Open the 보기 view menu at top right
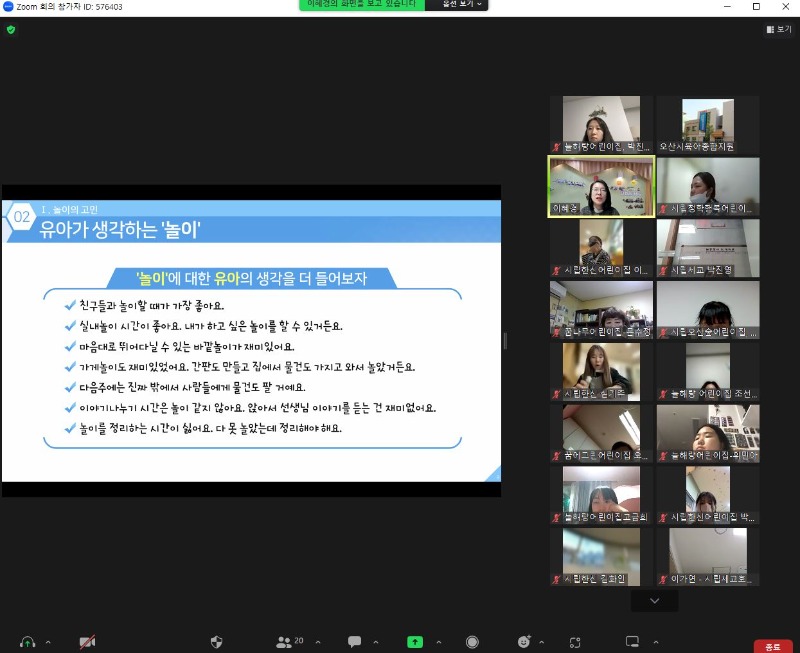The image size is (800, 653). [x=778, y=30]
